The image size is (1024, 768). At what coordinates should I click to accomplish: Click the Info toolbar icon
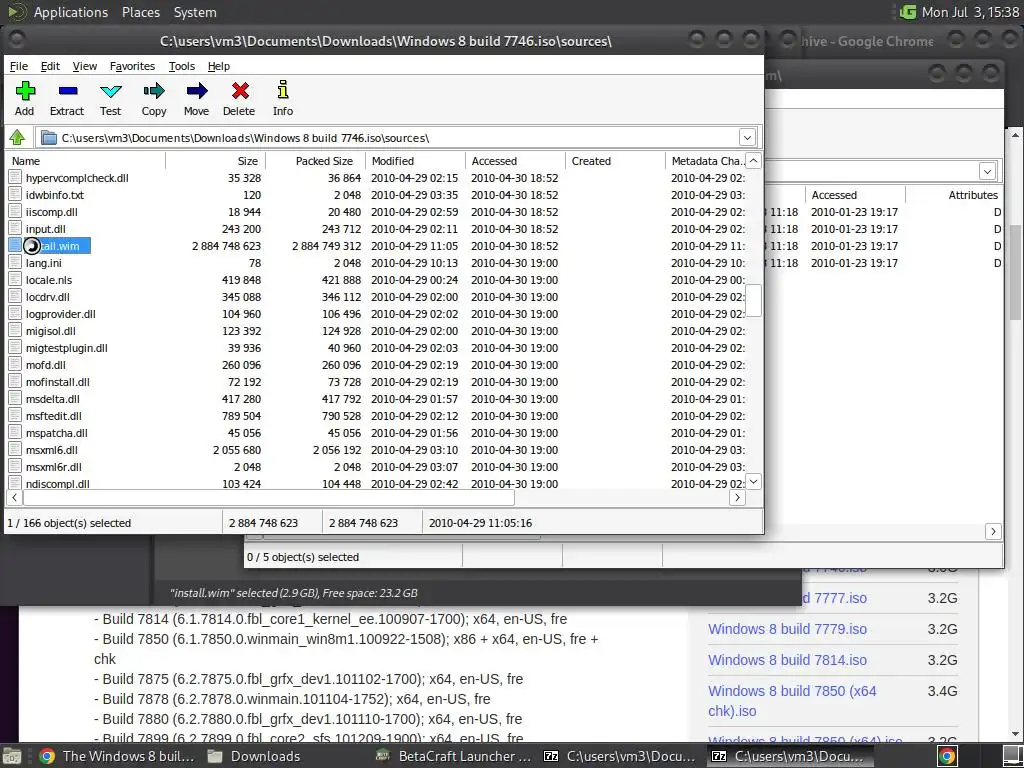pos(283,91)
